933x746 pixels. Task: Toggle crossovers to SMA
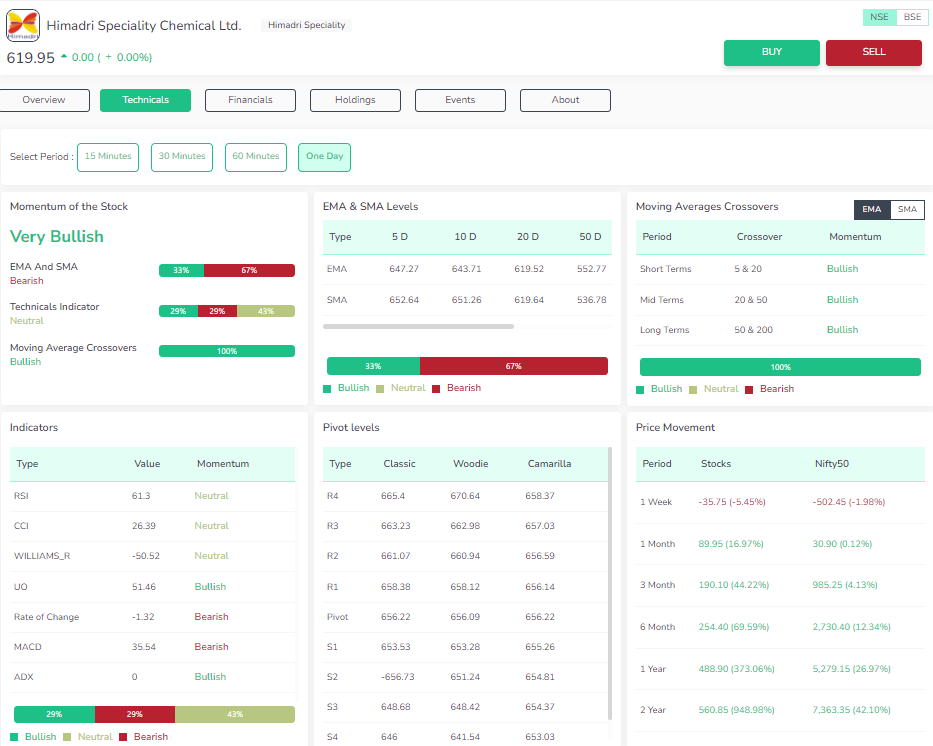907,209
